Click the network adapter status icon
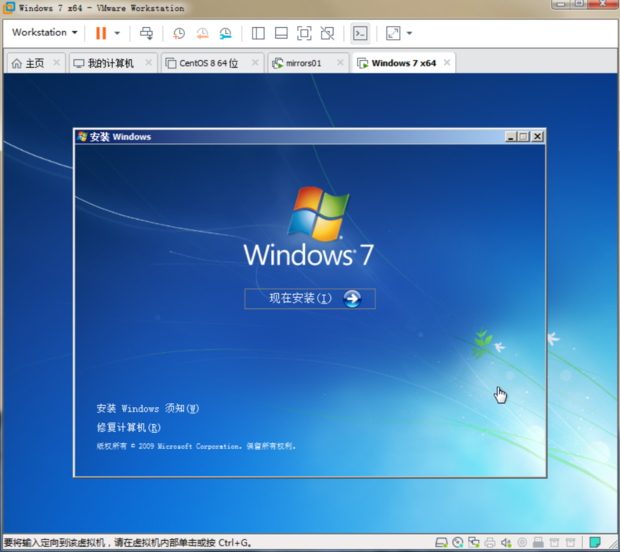620x552 pixels. 474,543
